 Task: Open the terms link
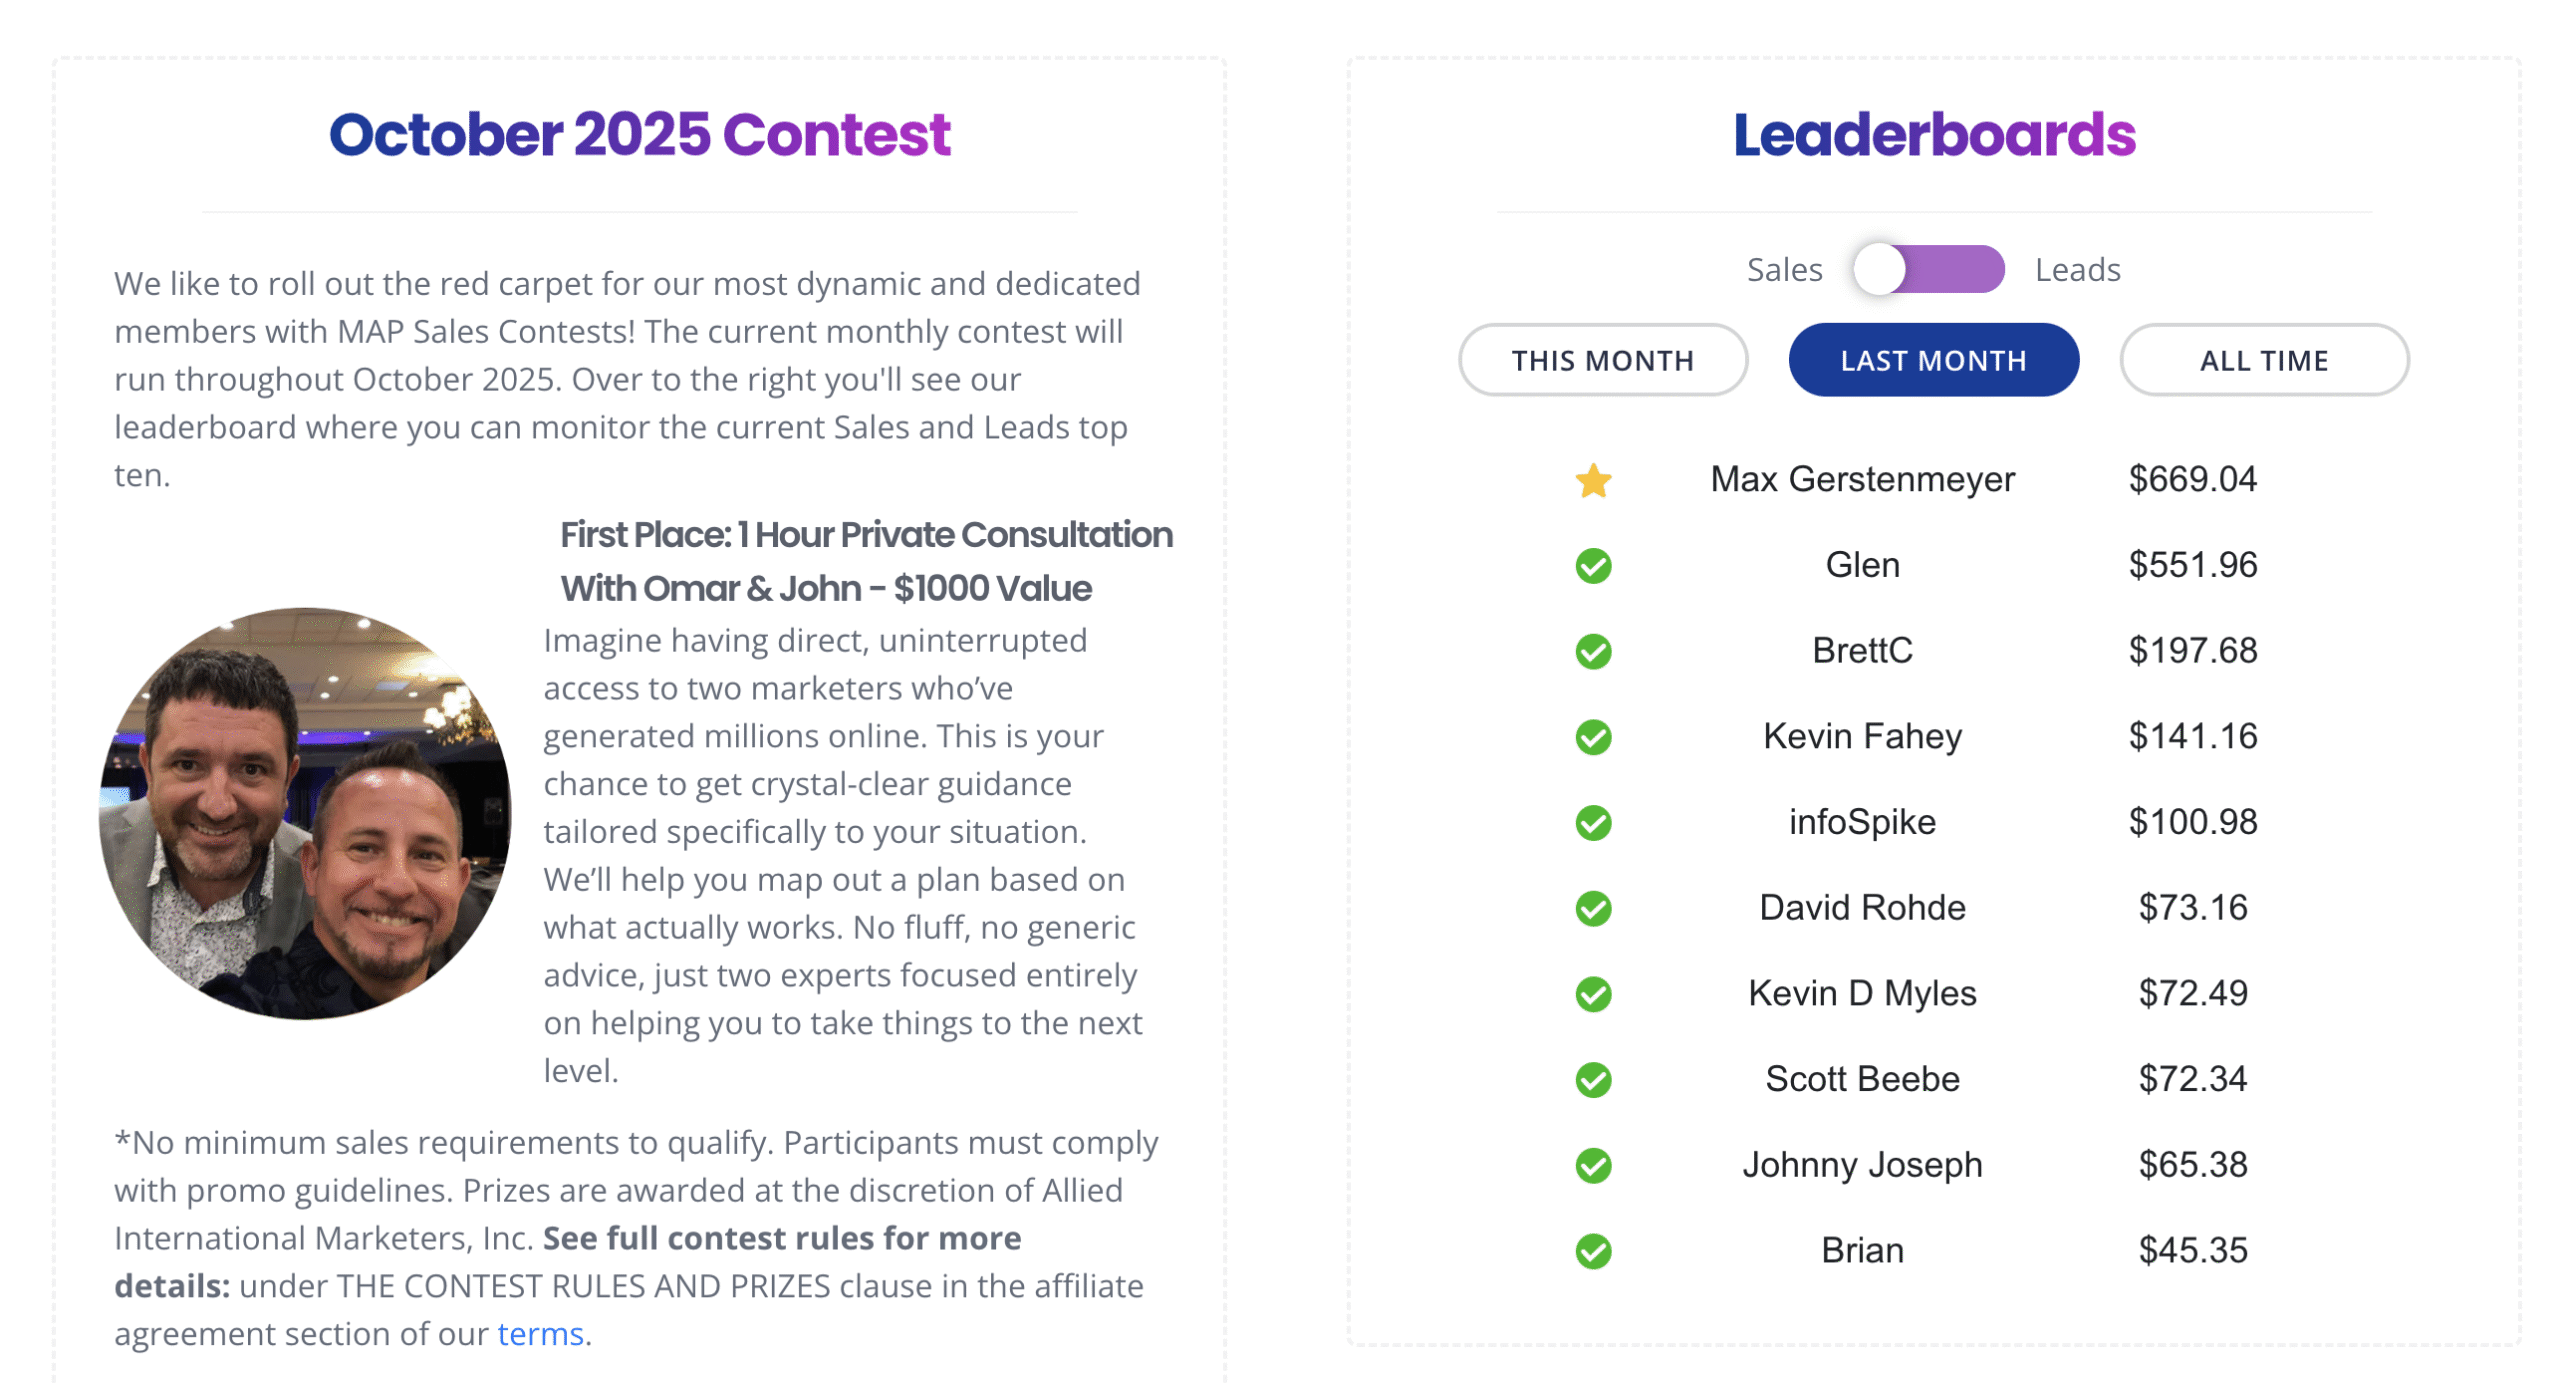click(539, 1334)
